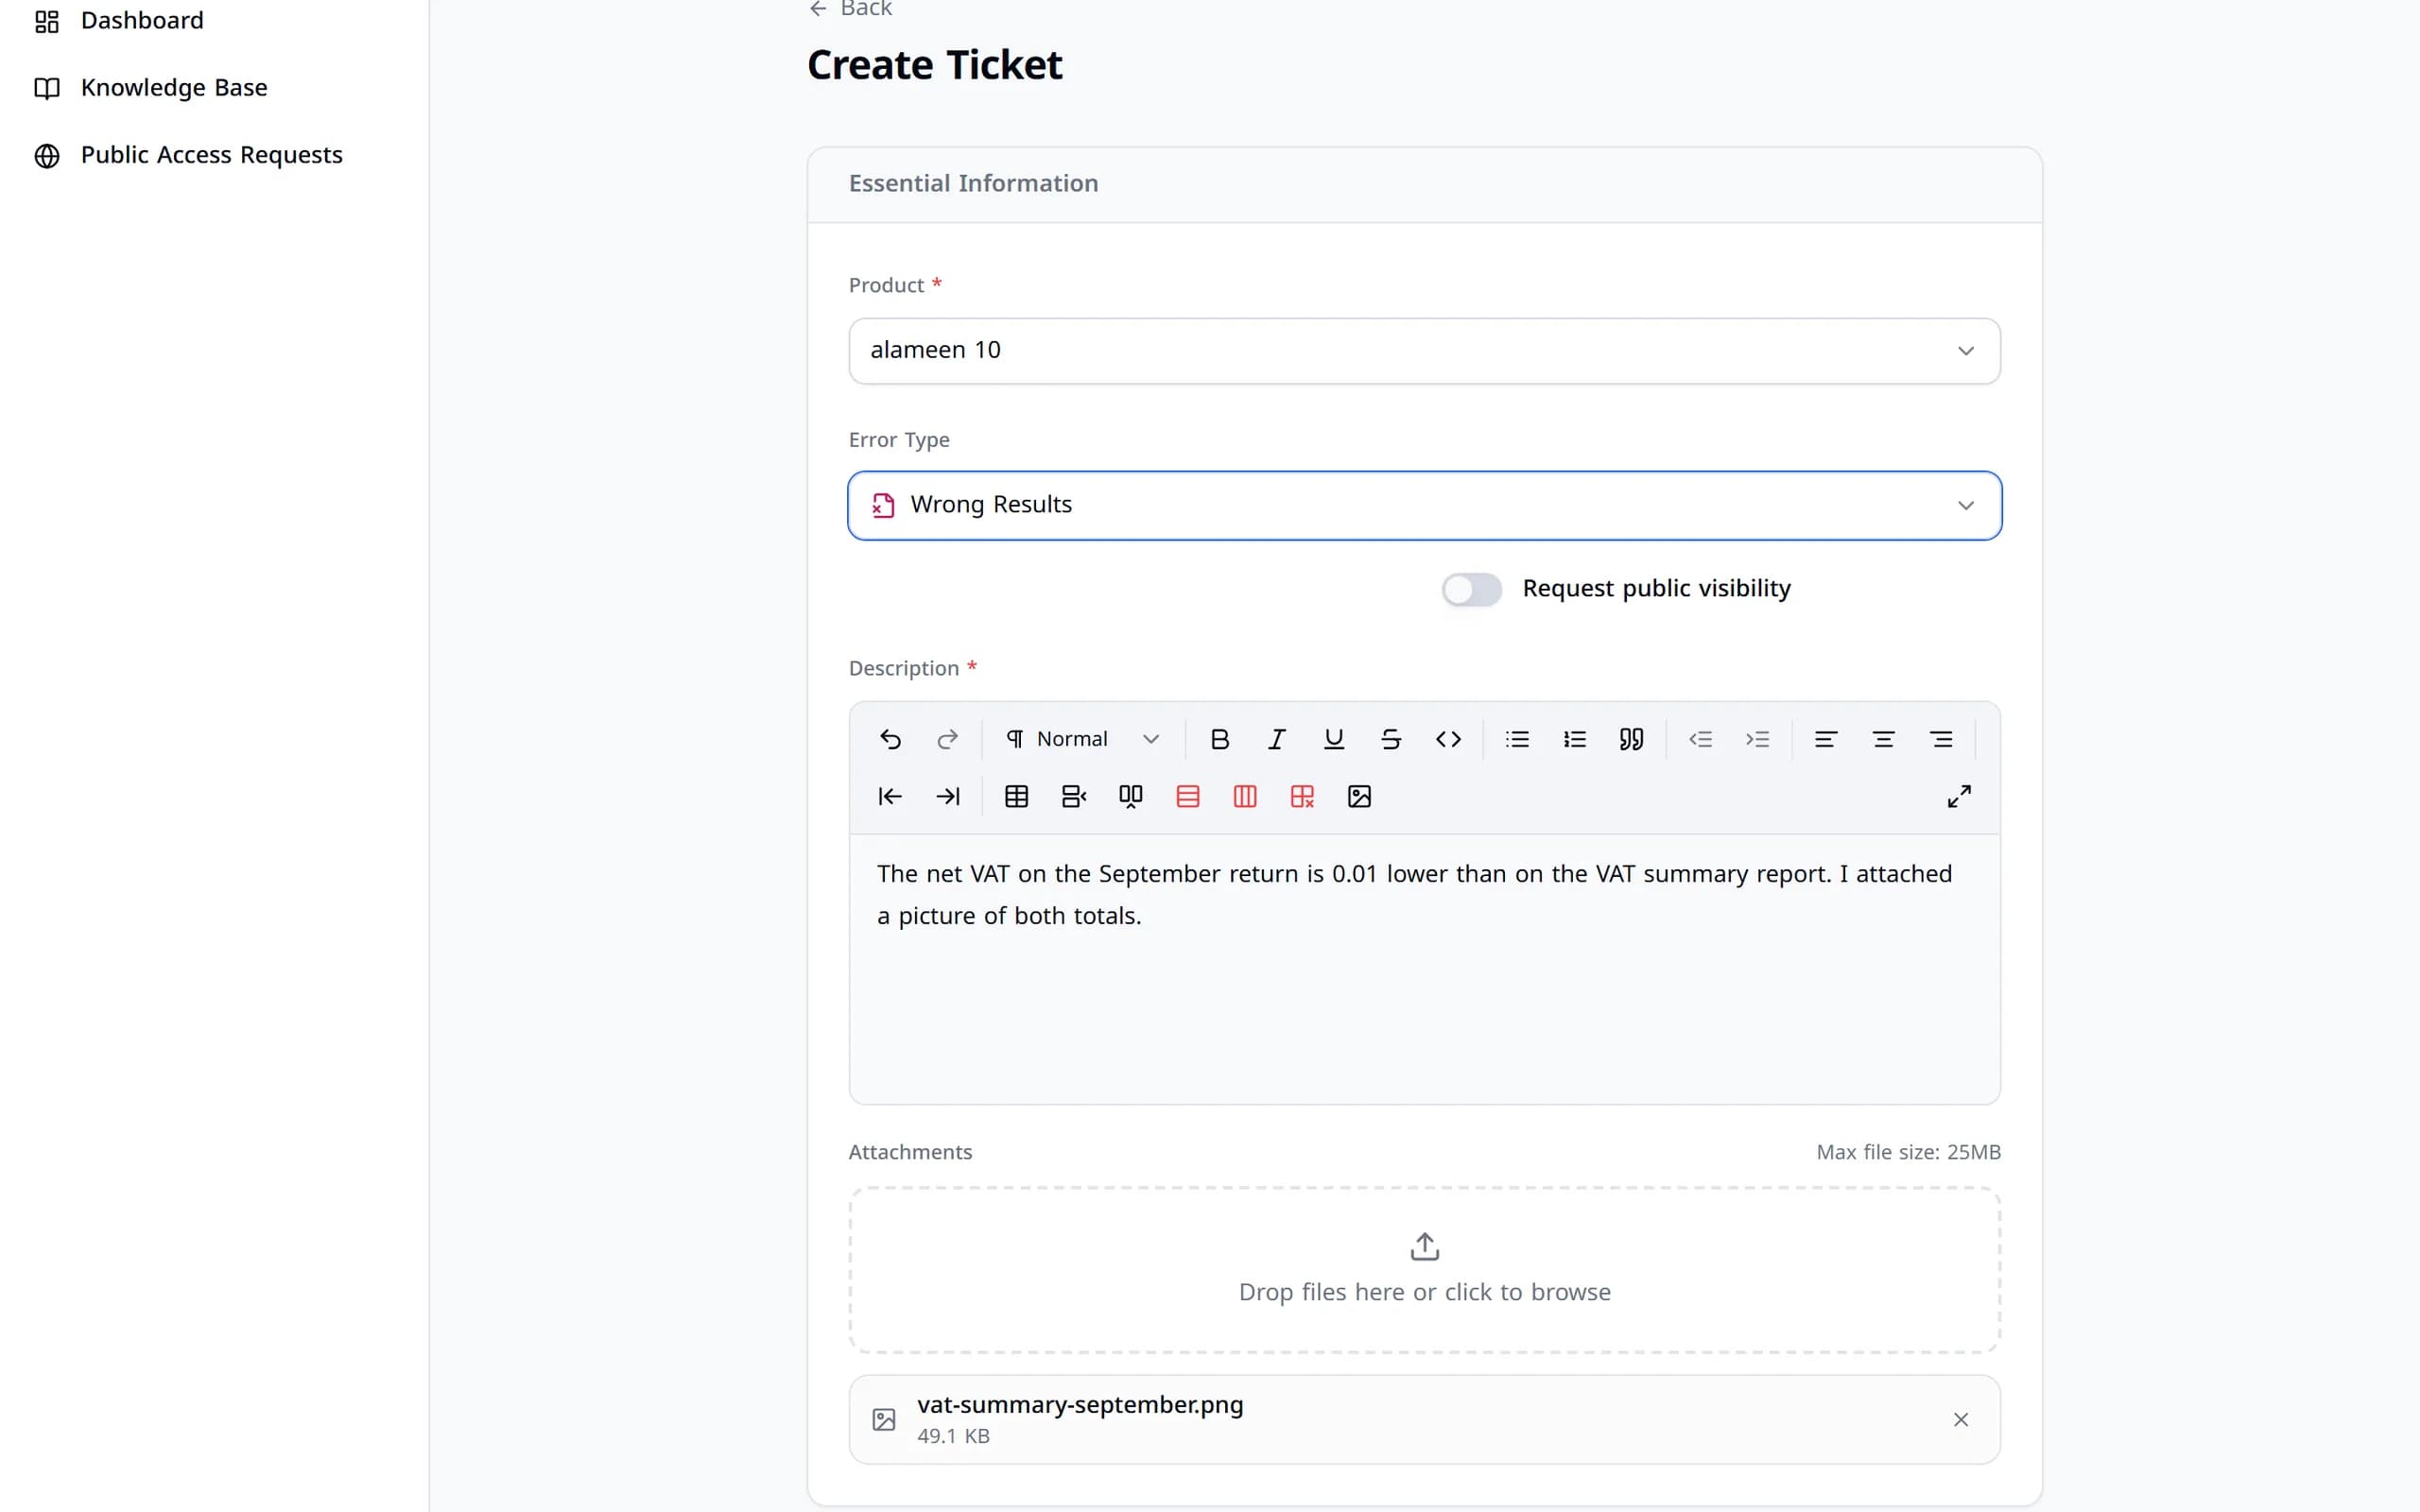Align text left
This screenshot has width=2420, height=1512.
click(x=1826, y=739)
